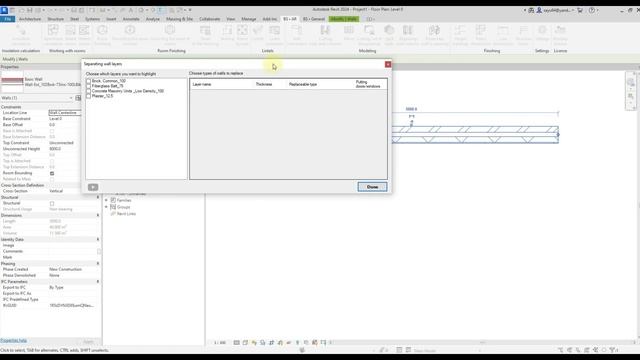This screenshot has height=360, width=640.
Task: Collapse the IFC Parameters section
Action: click(x=98, y=282)
